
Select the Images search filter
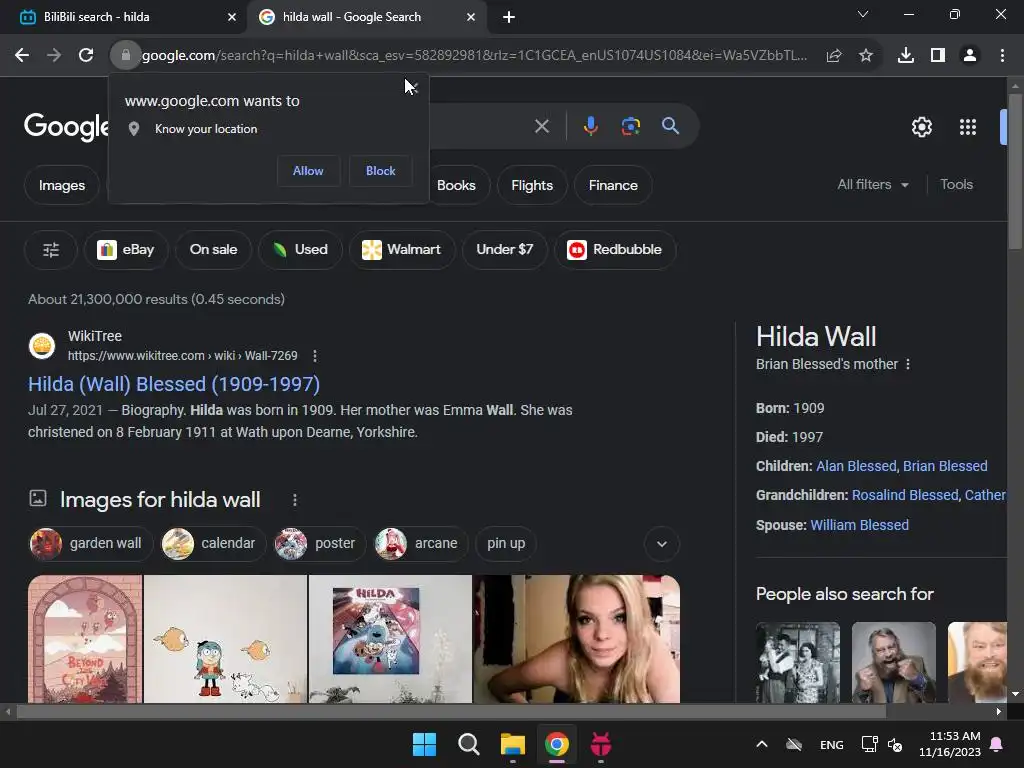(61, 185)
